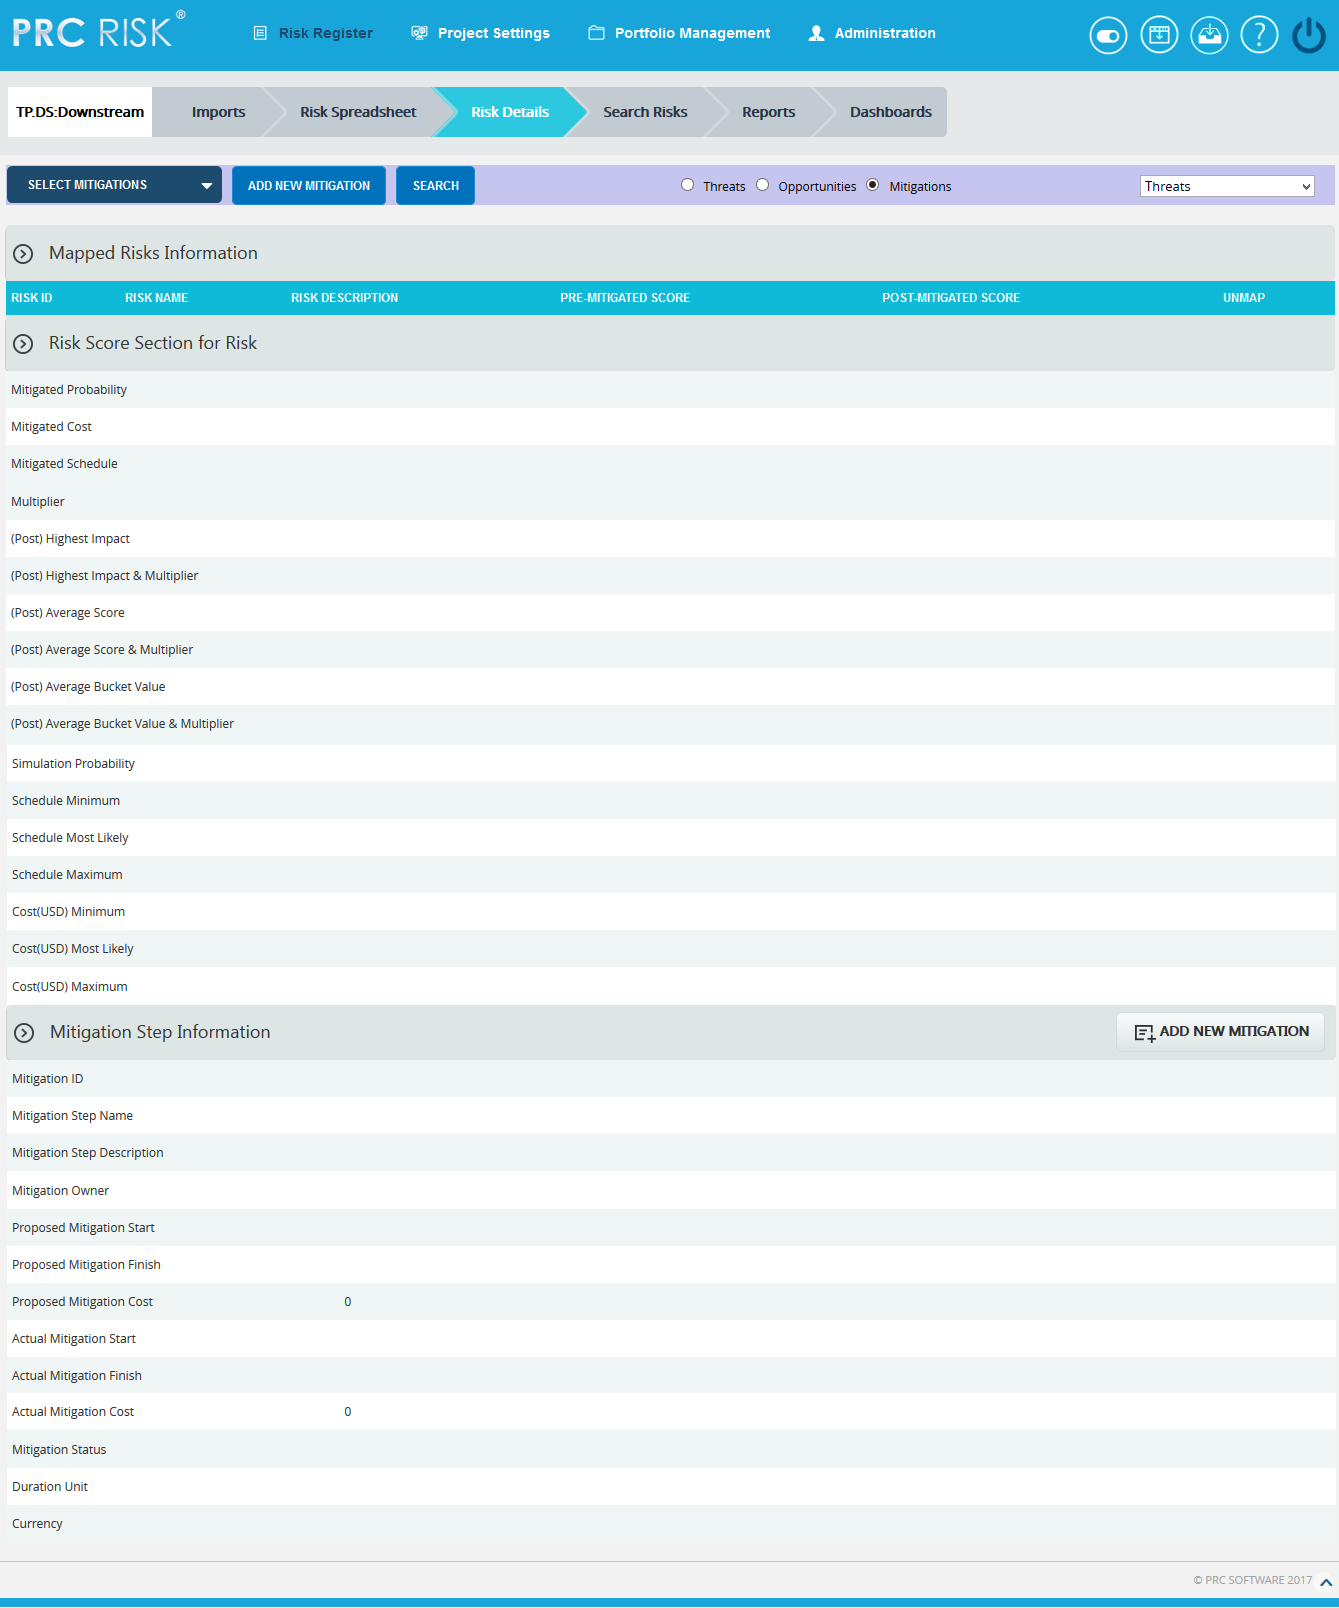Image resolution: width=1339 pixels, height=1608 pixels.
Task: Click the Mitigation Status label
Action: (x=59, y=1450)
